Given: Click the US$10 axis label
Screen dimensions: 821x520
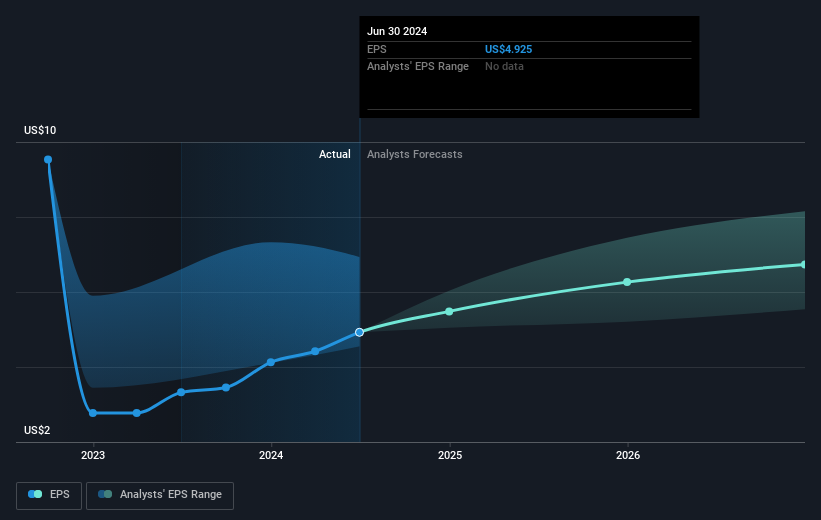Looking at the screenshot, I should 40,130.
